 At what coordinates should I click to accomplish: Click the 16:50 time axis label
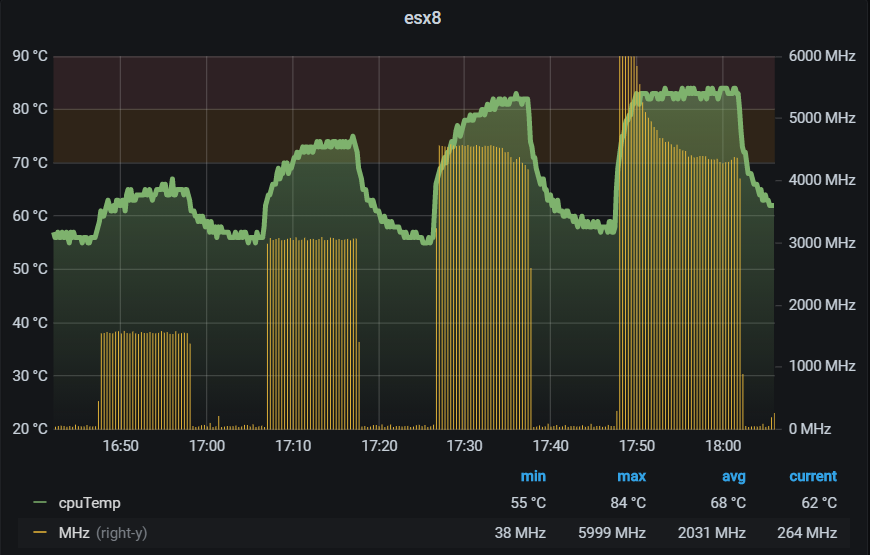coord(120,446)
